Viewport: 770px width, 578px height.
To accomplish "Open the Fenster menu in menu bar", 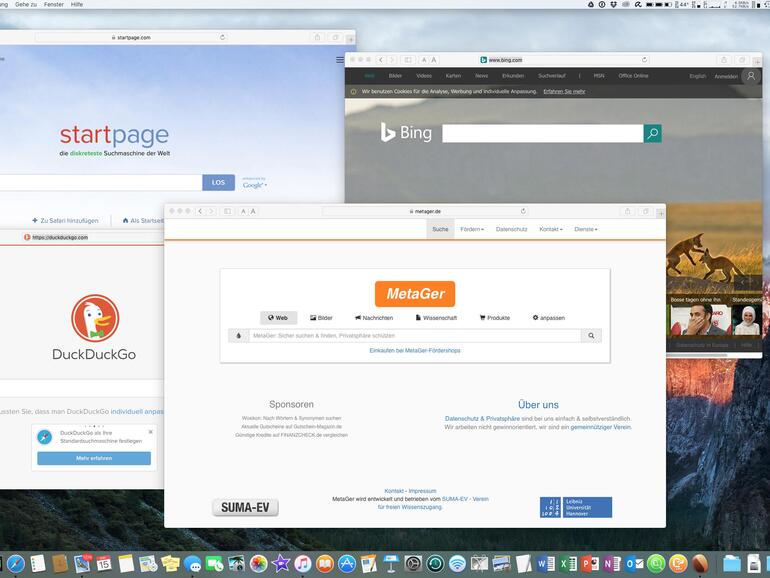I will (54, 4).
